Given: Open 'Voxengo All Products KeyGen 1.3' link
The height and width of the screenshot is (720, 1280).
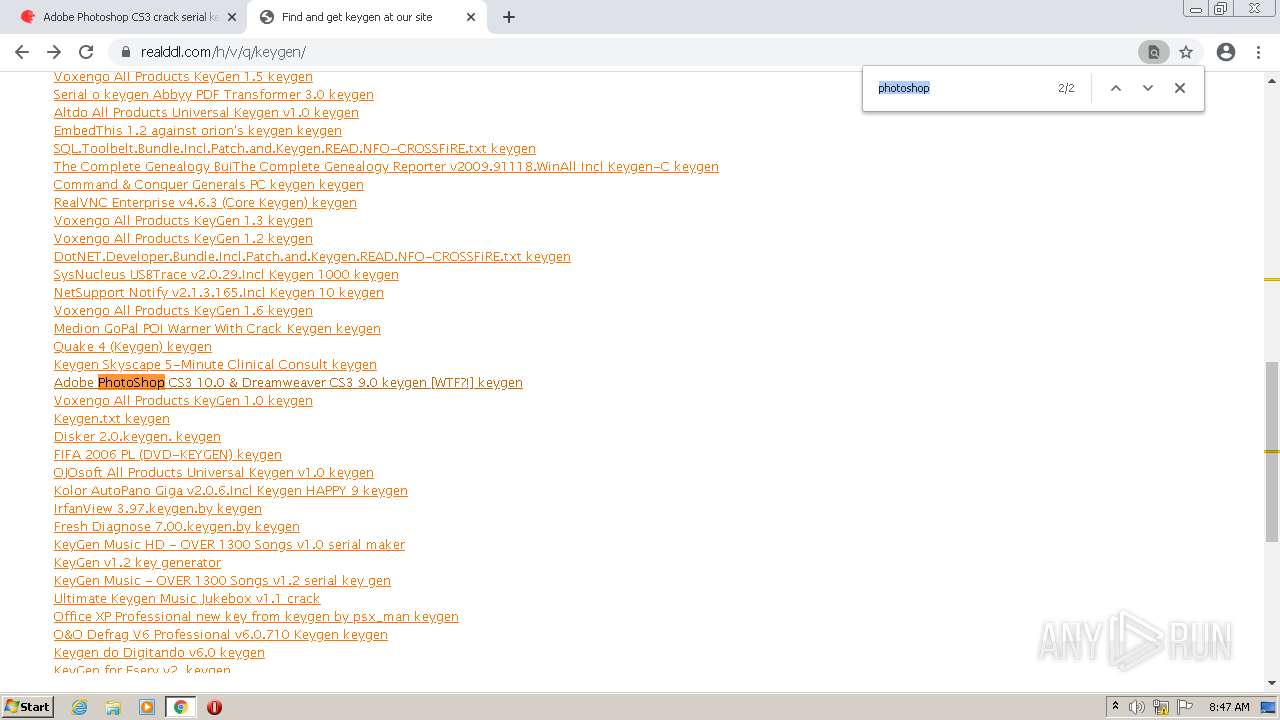Looking at the screenshot, I should [x=183, y=221].
